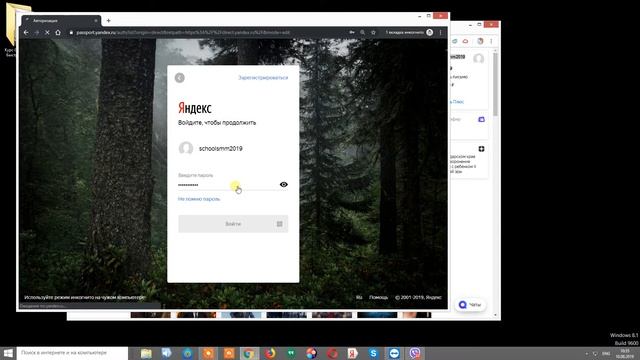
Task: Open Yandex Browser from the taskbar
Action: tap(353, 353)
